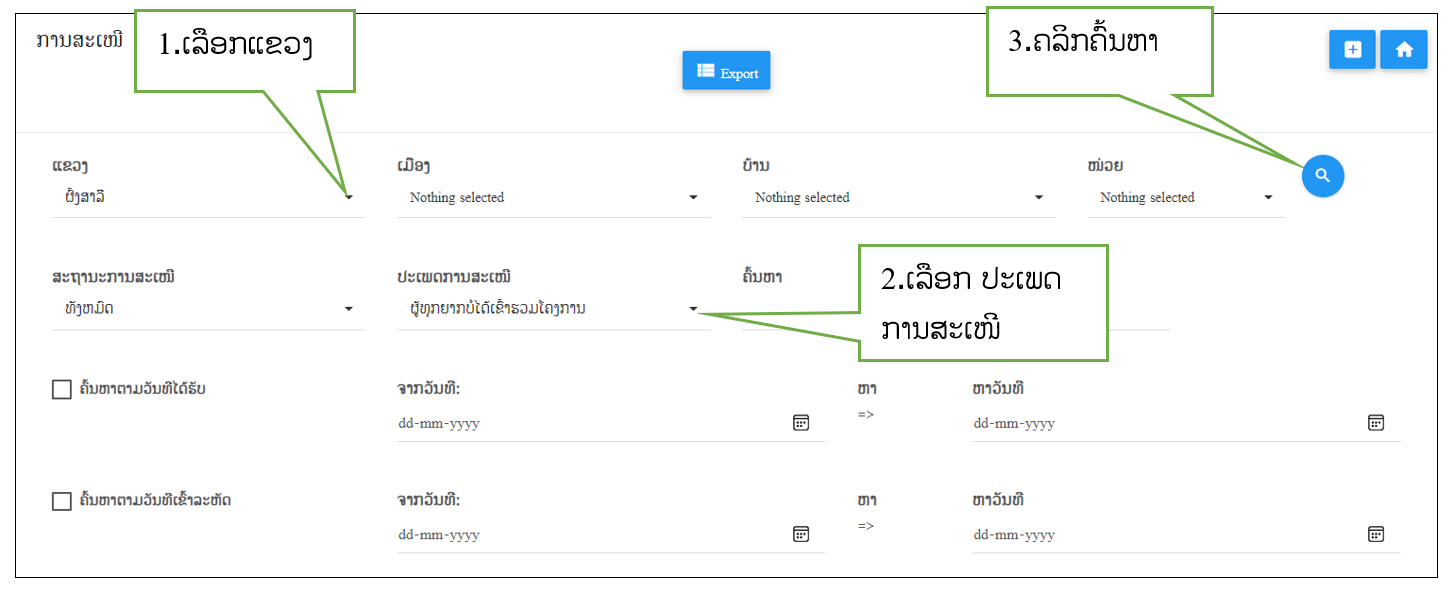Click the Export button
This screenshot has height=589, width=1454.
(x=726, y=72)
